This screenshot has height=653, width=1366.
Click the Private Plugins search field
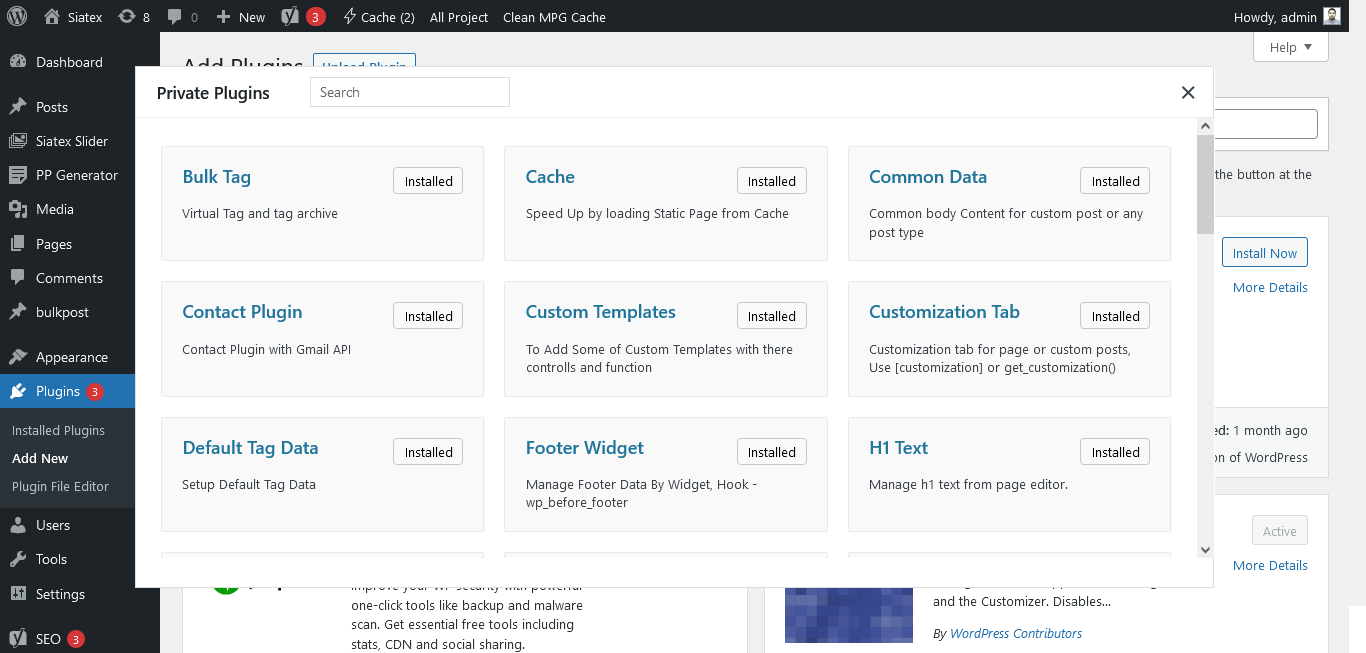(409, 91)
